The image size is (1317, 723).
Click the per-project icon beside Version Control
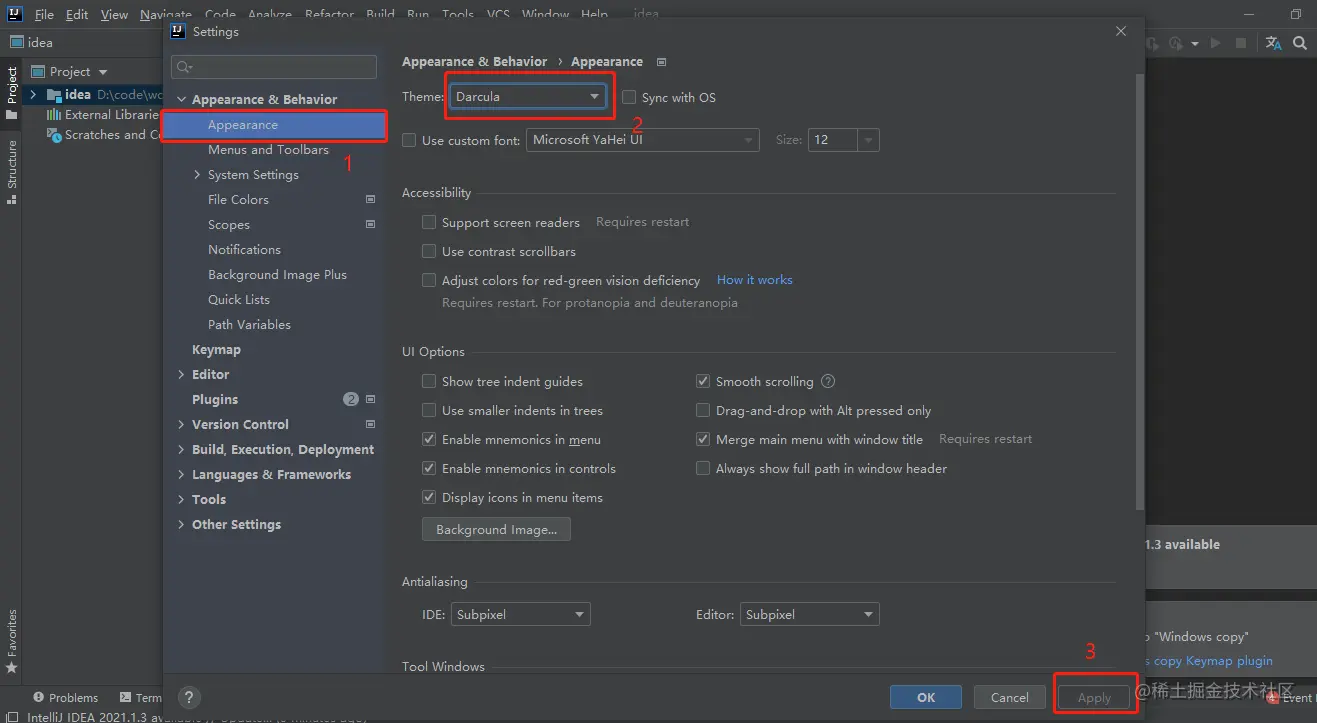pos(370,424)
